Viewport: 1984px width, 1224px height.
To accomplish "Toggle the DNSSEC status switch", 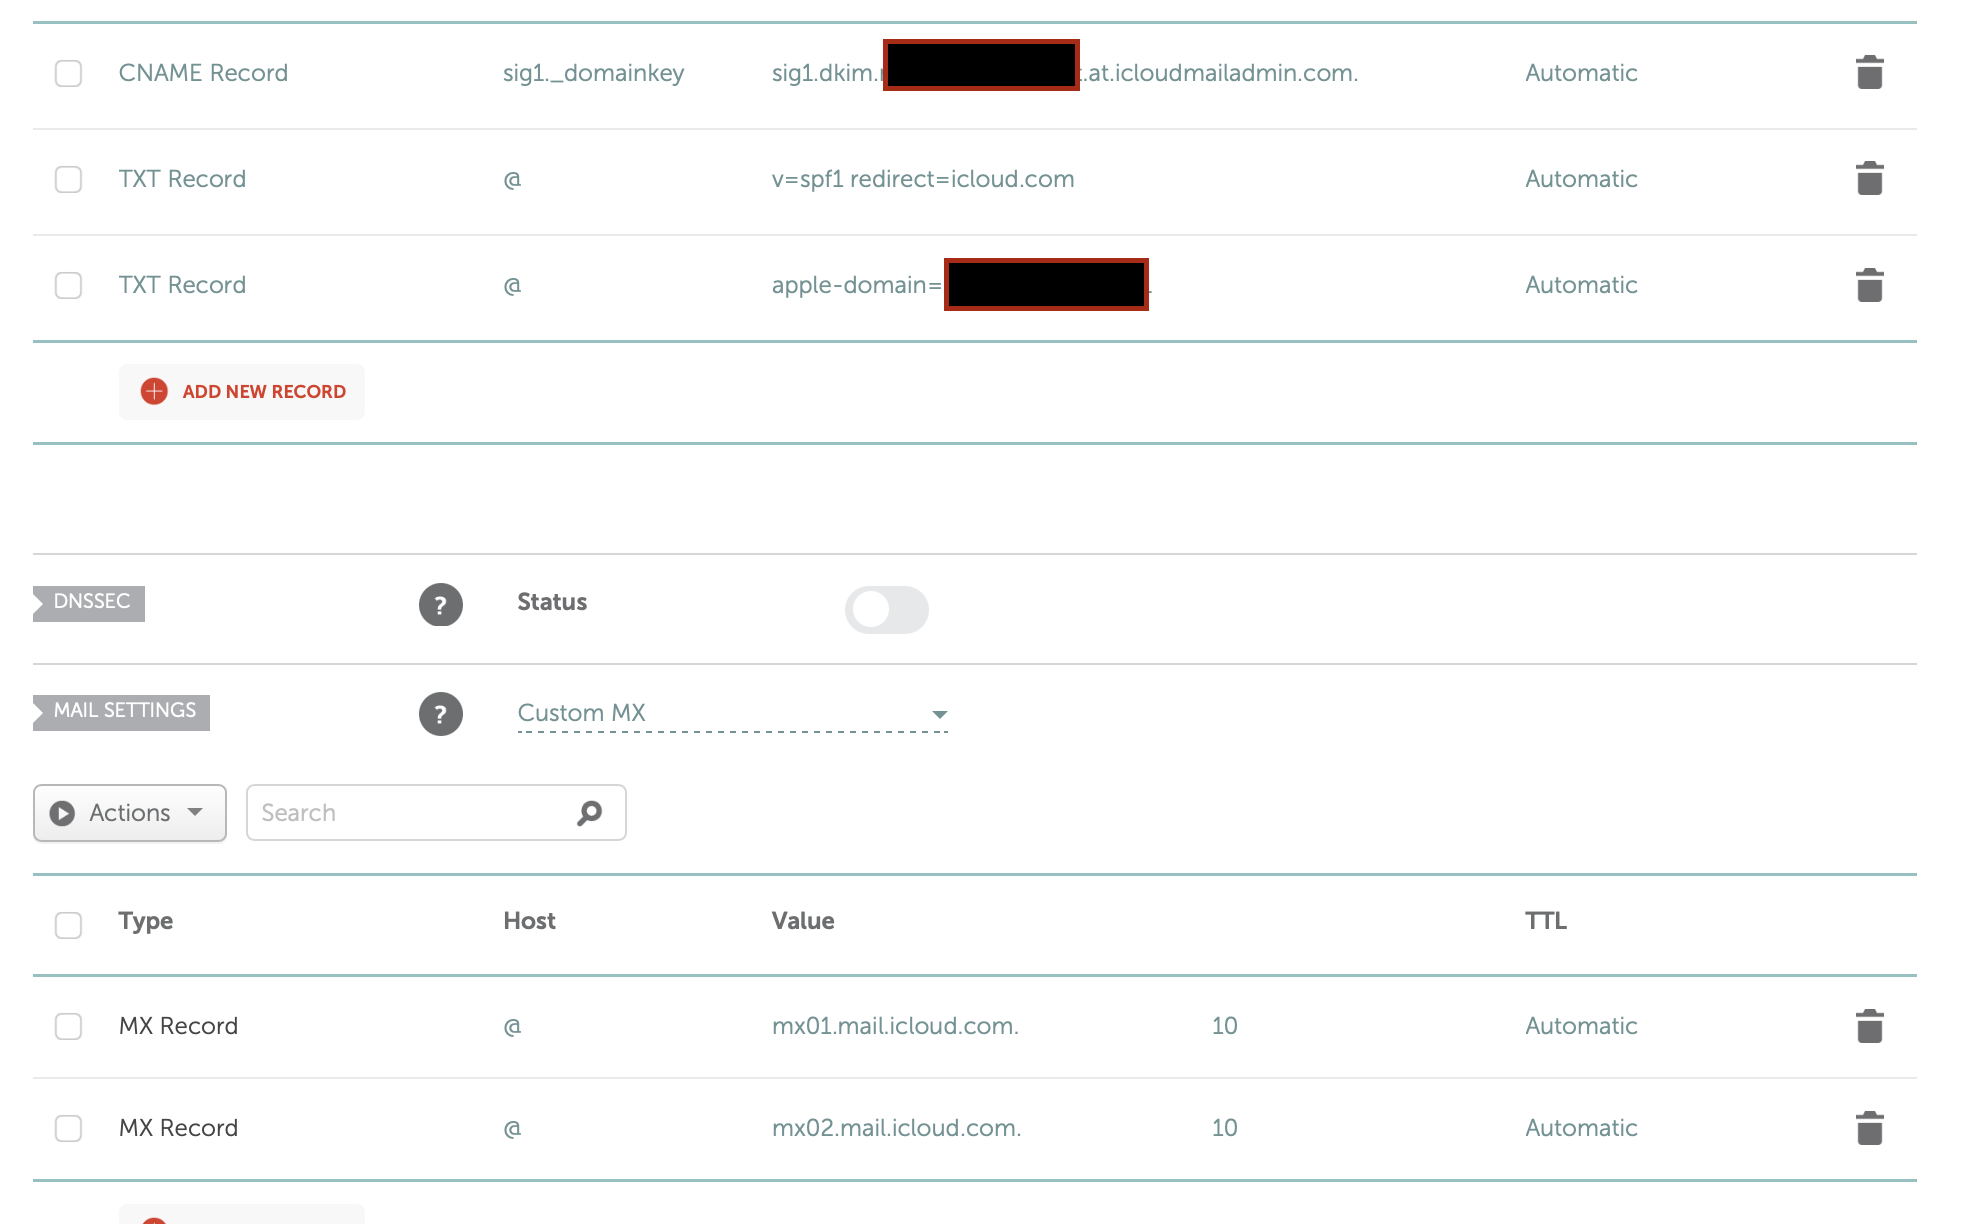I will [x=886, y=609].
